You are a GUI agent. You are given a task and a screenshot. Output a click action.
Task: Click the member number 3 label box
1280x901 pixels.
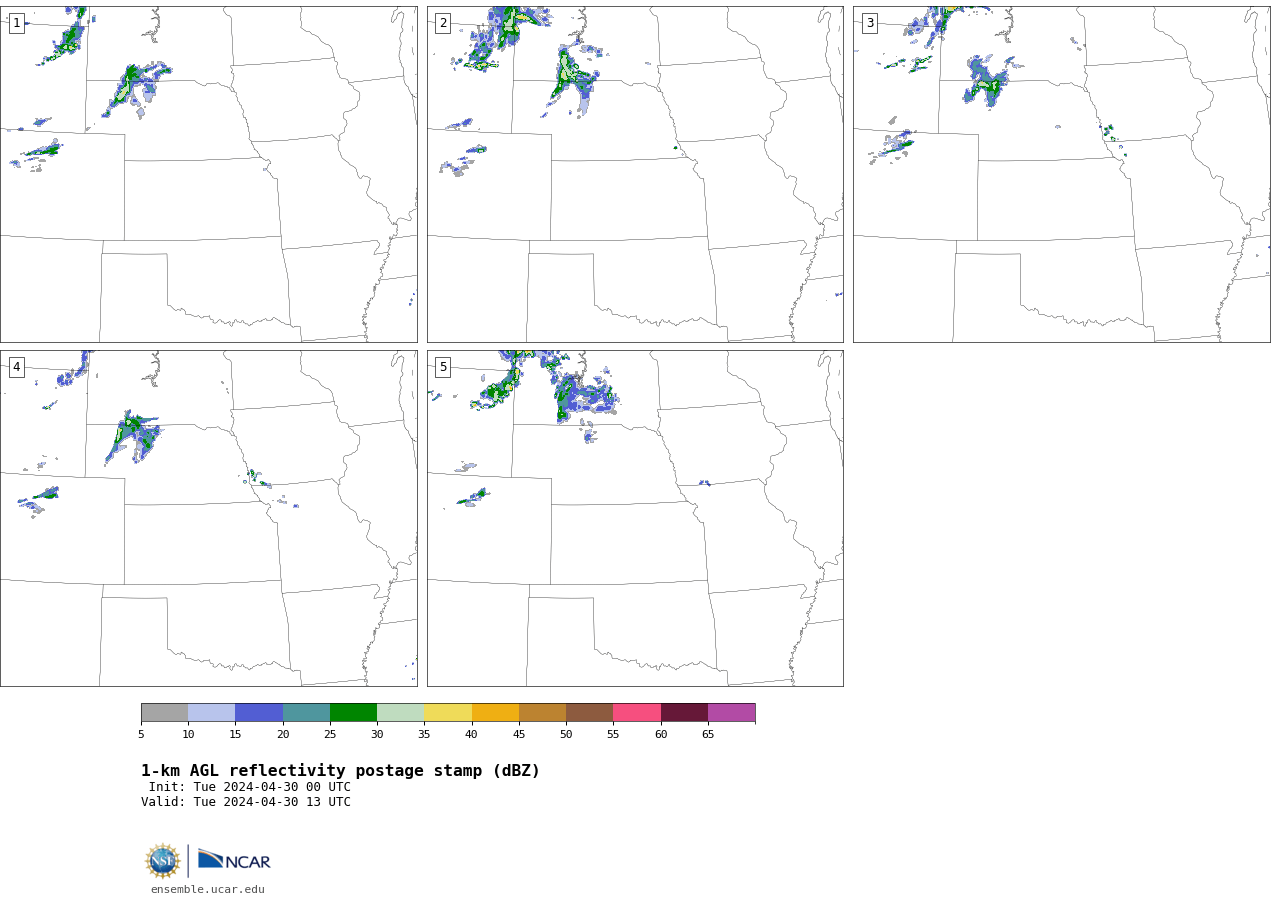pyautogui.click(x=869, y=23)
